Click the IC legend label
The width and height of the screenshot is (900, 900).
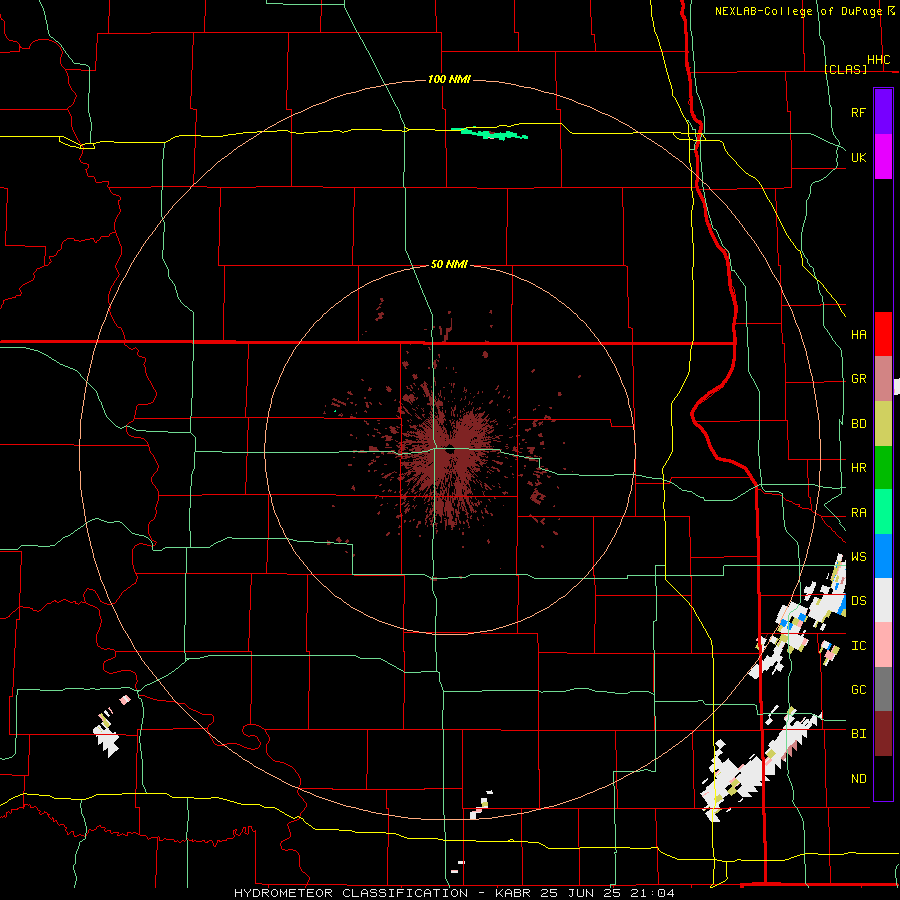click(x=858, y=646)
